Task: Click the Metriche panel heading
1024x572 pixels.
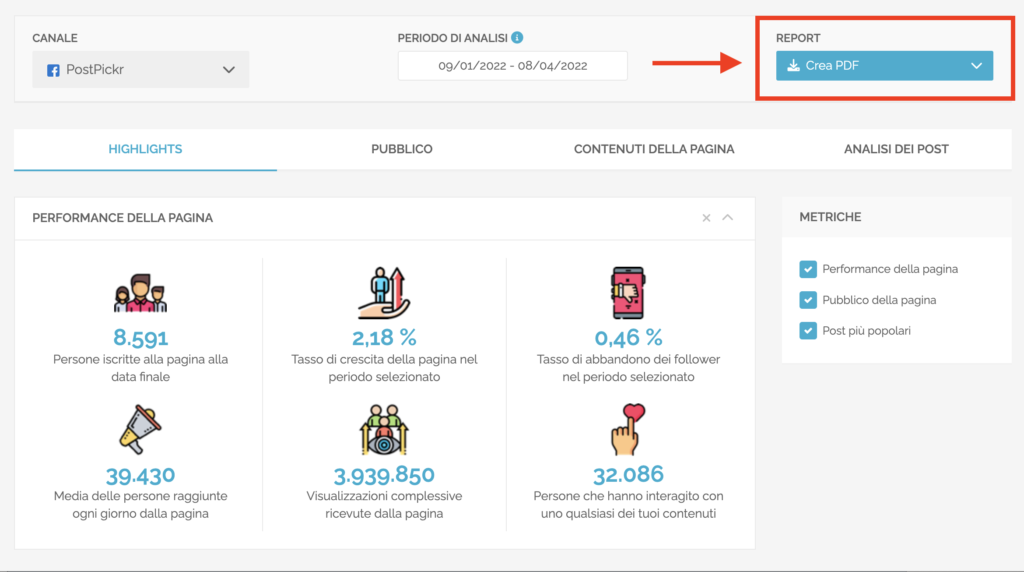Action: 830,217
